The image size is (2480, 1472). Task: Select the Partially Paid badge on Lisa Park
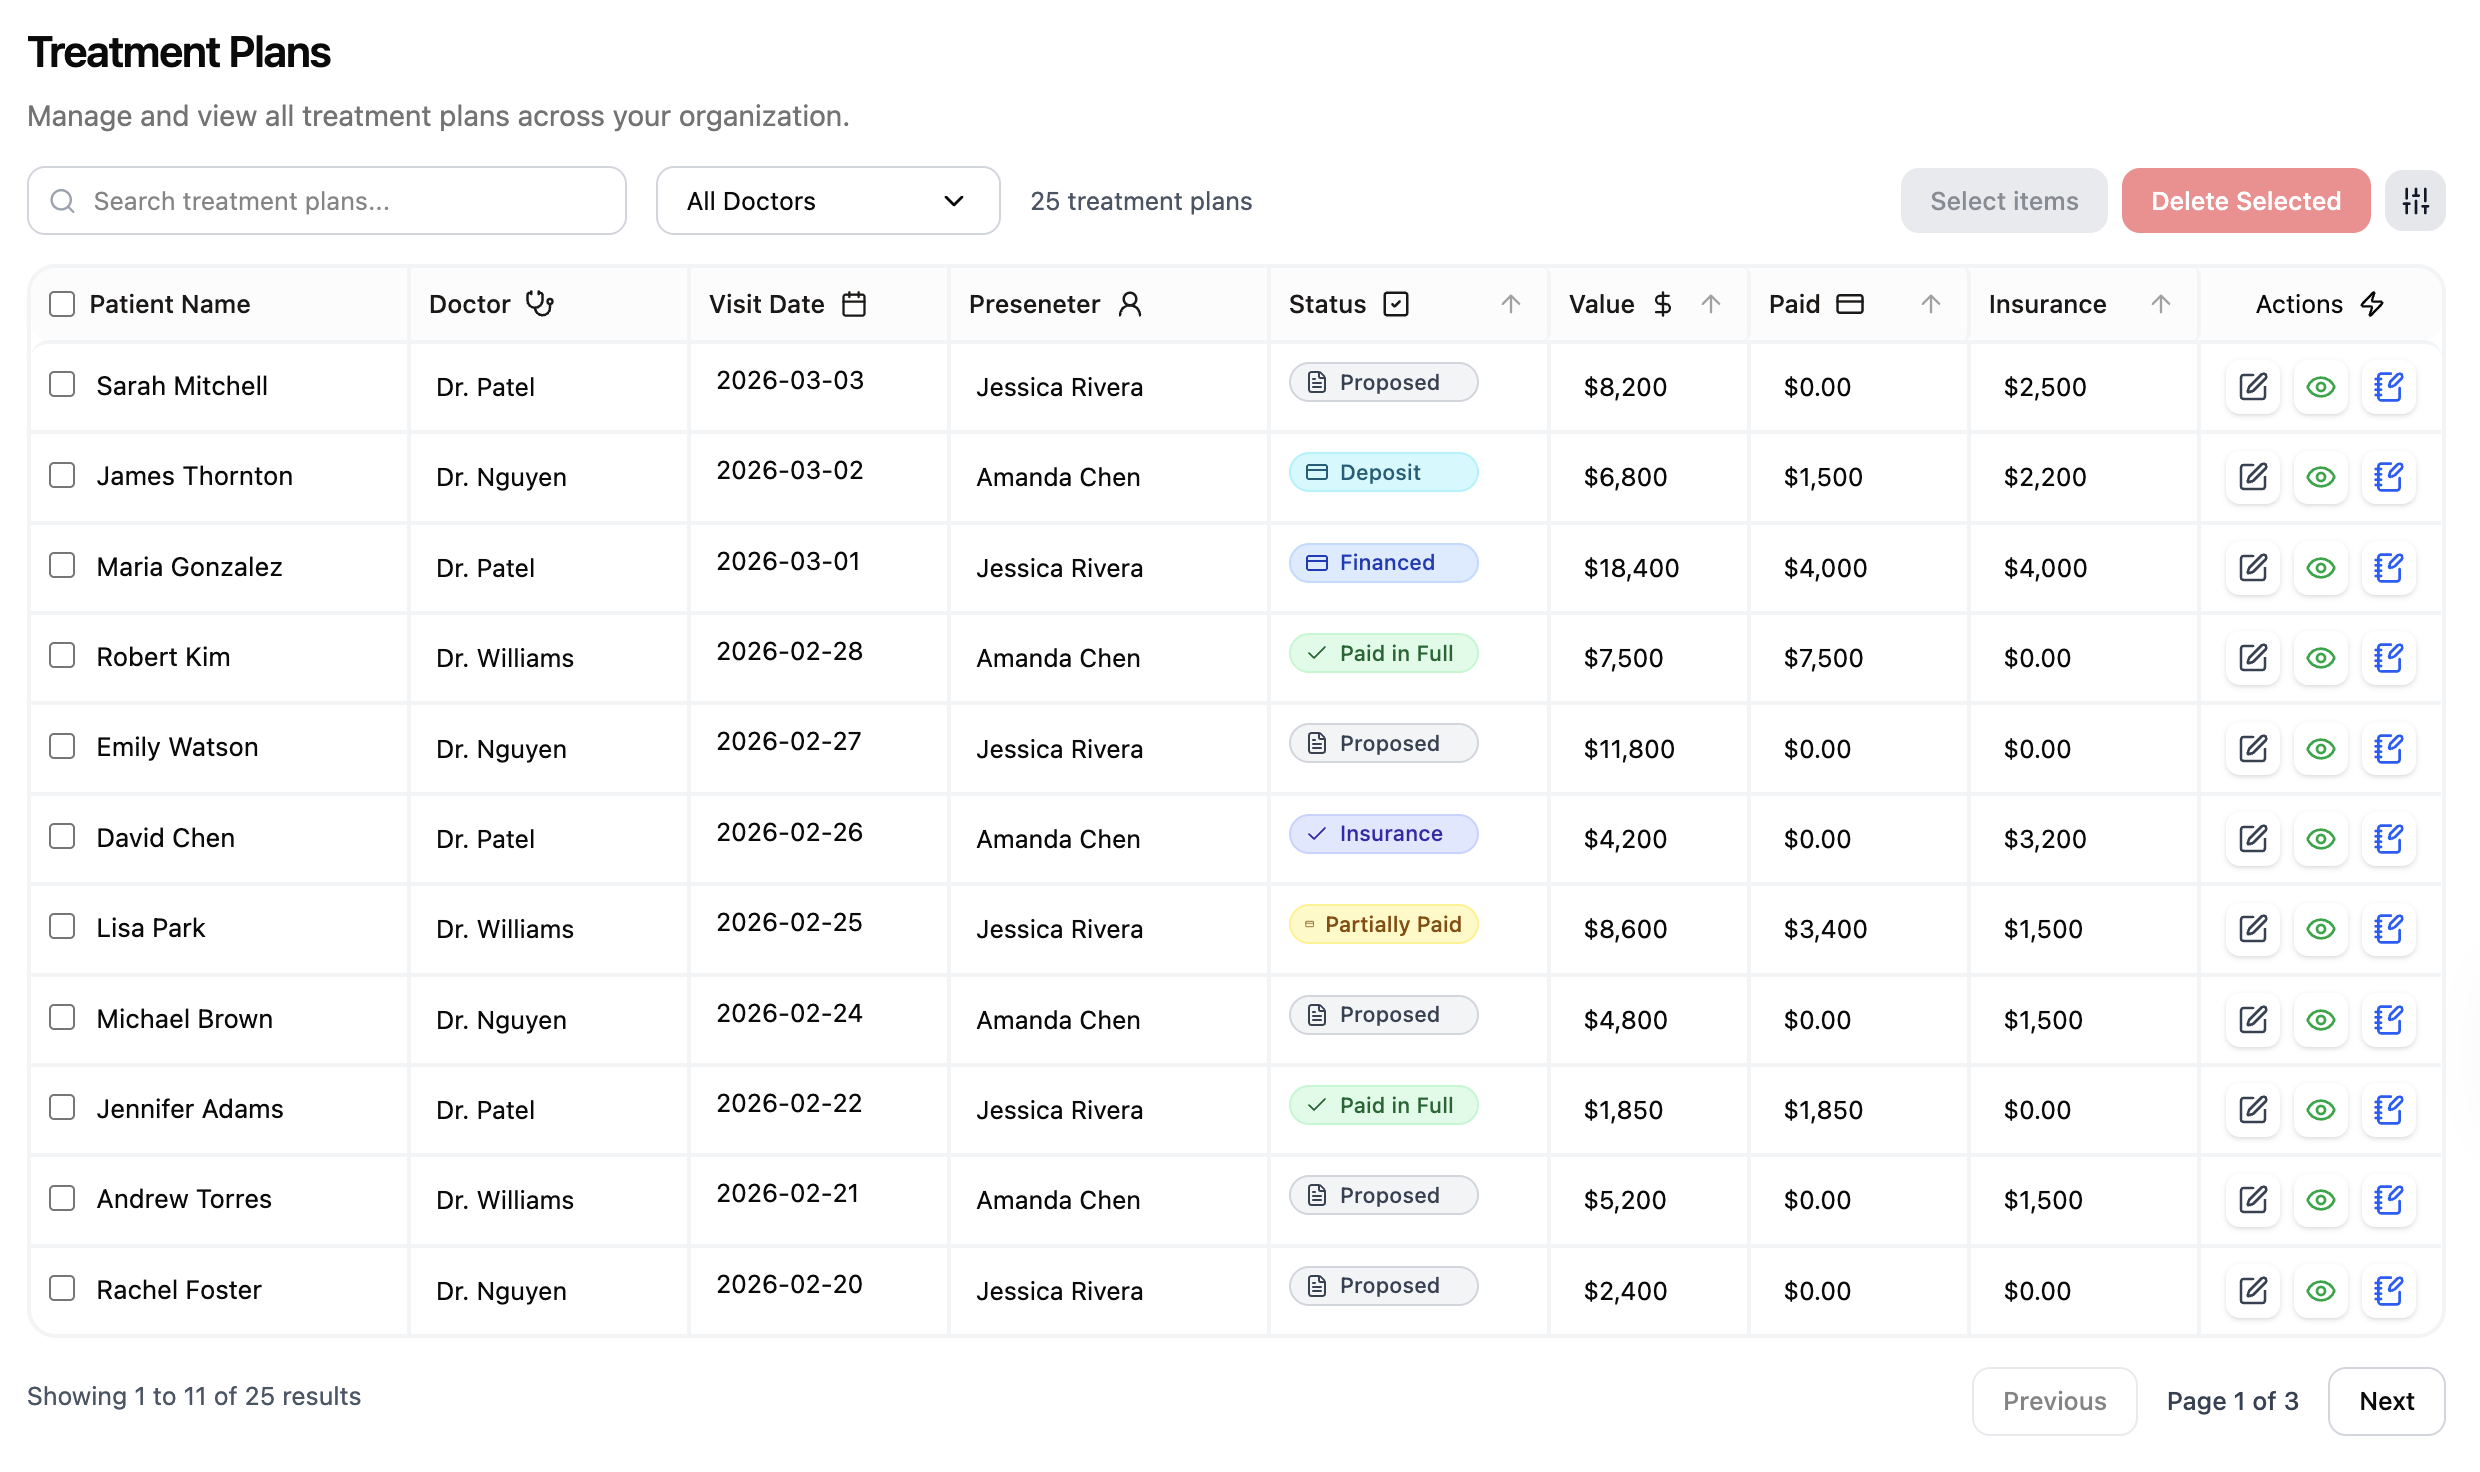[1383, 924]
